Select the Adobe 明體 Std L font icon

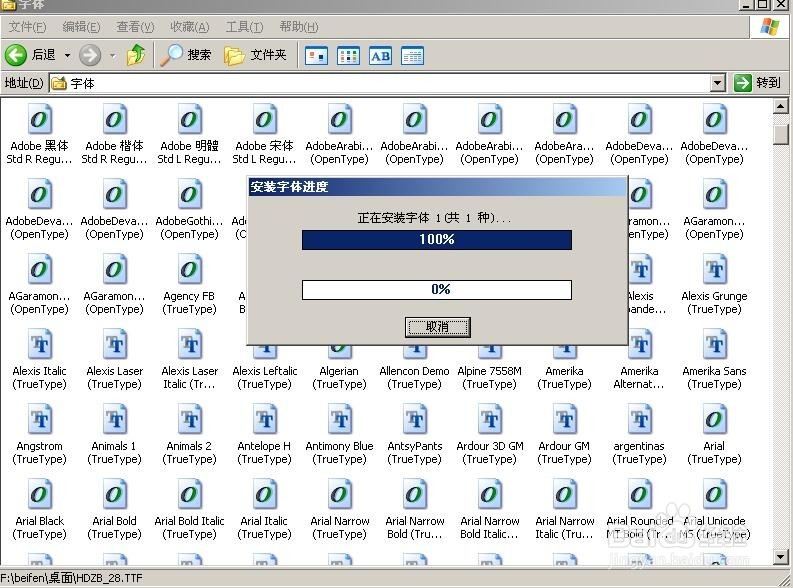(189, 119)
